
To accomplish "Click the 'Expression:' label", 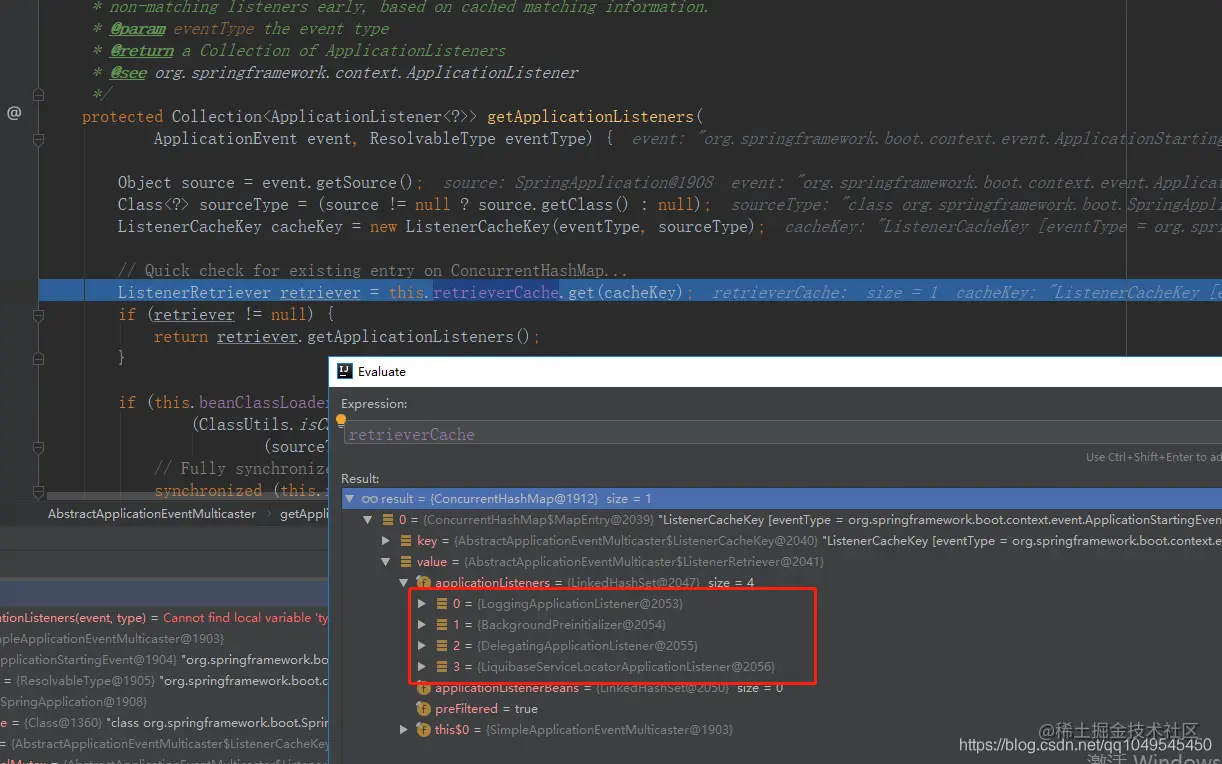I will click(374, 404).
